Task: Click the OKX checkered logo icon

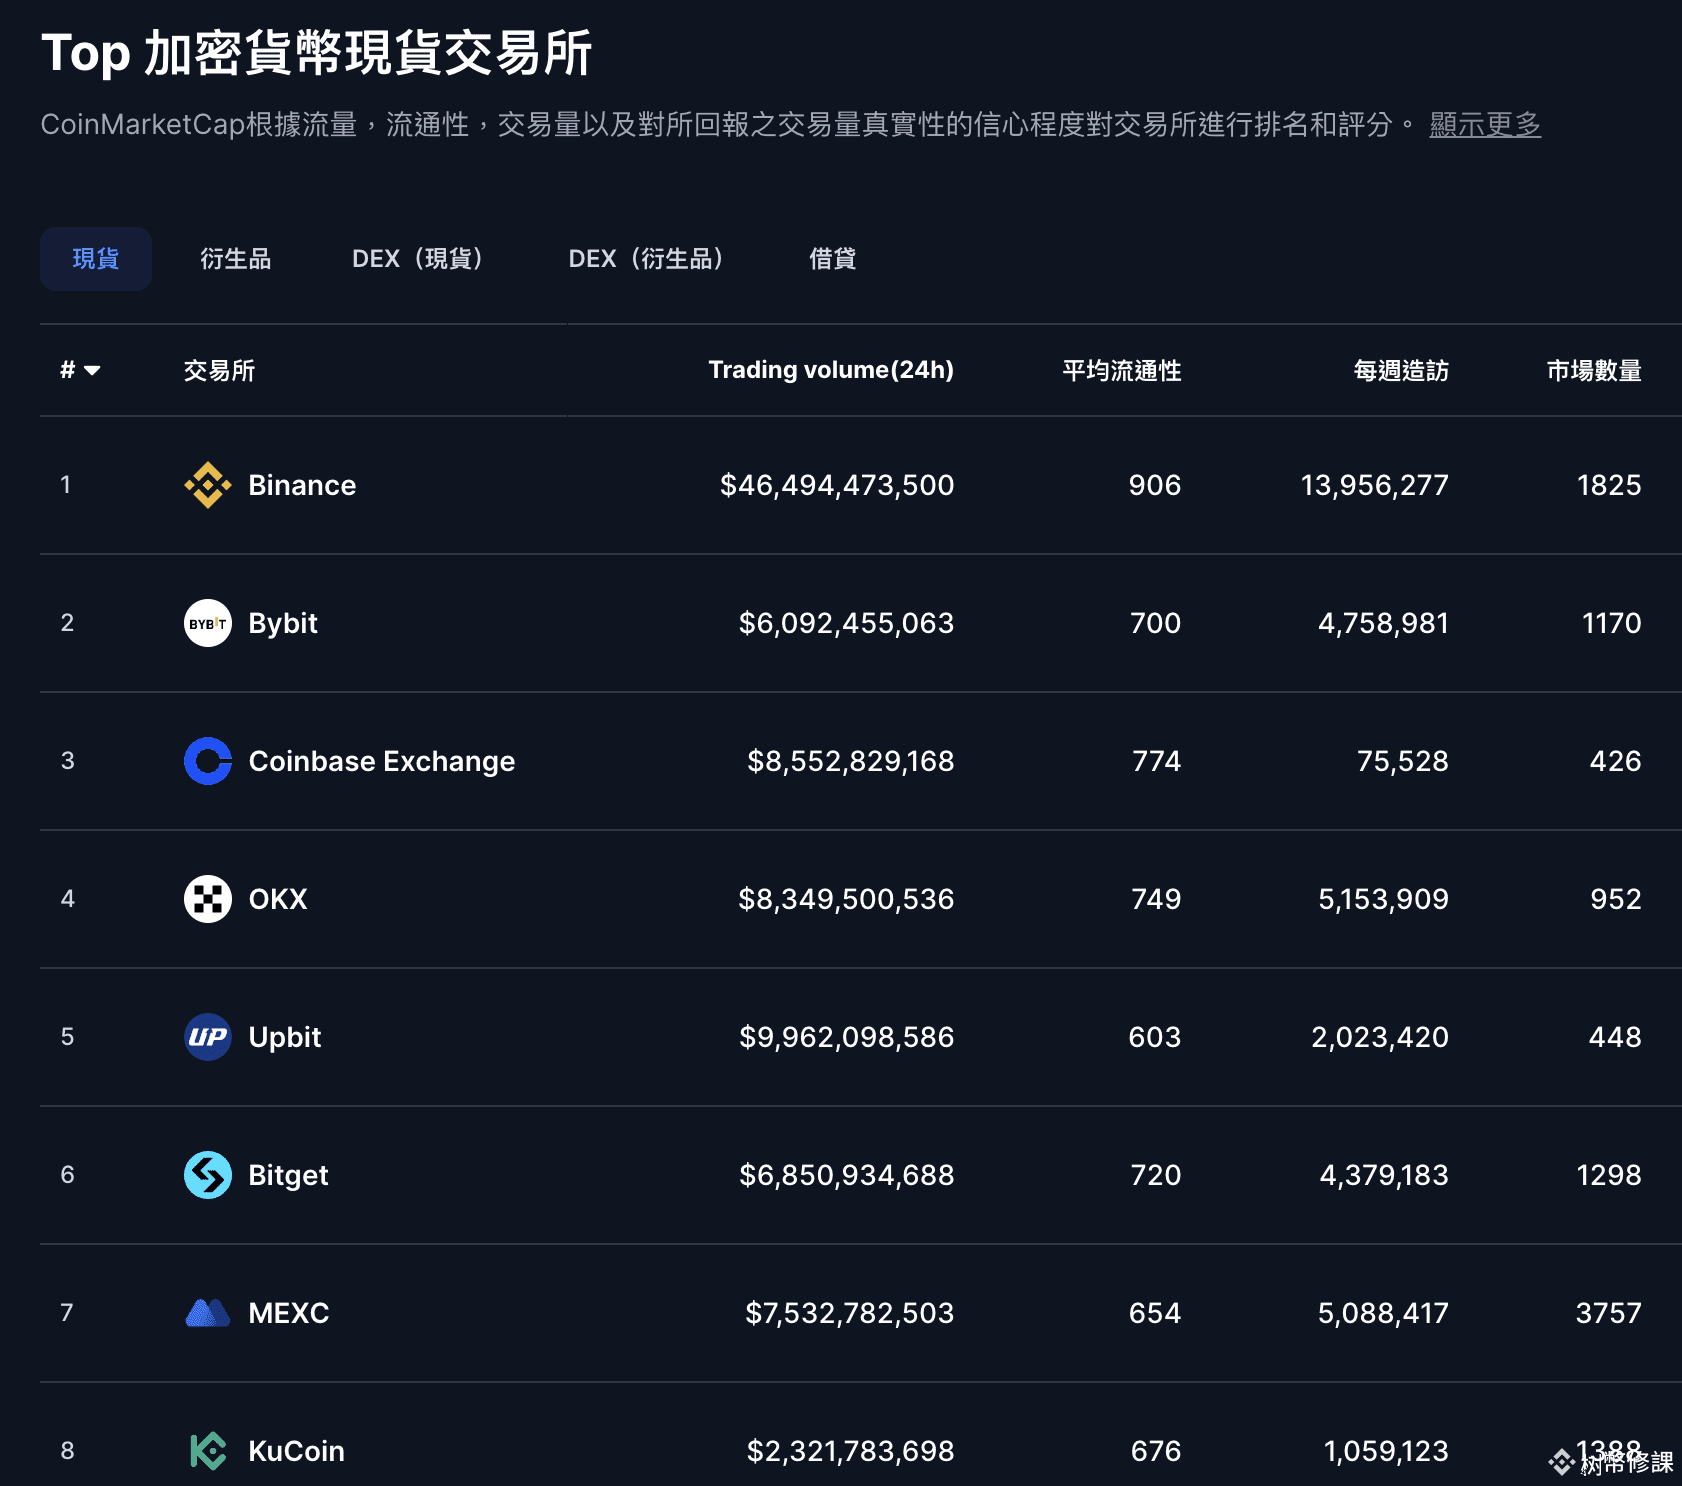Action: [208, 899]
